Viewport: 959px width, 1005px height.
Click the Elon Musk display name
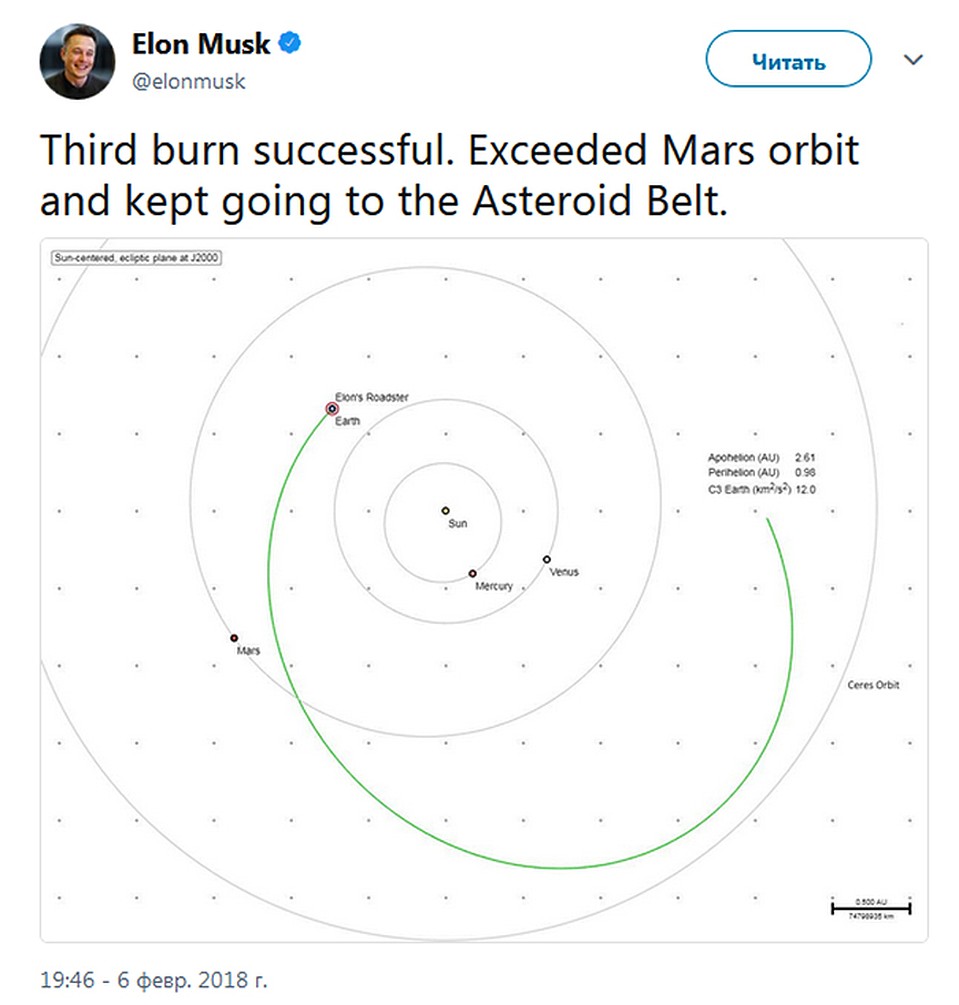(201, 44)
